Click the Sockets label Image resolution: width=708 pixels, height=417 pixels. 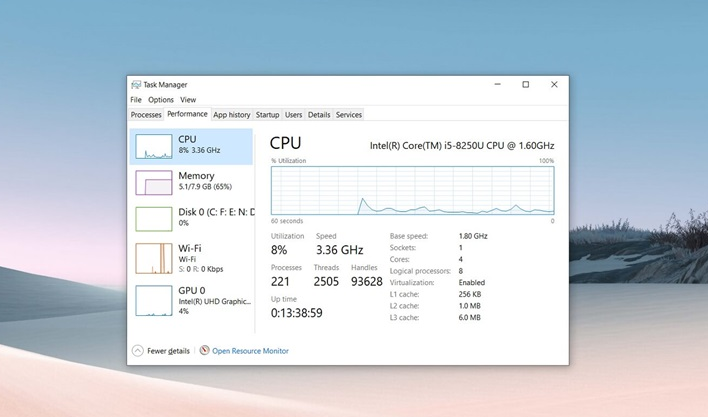403,247
